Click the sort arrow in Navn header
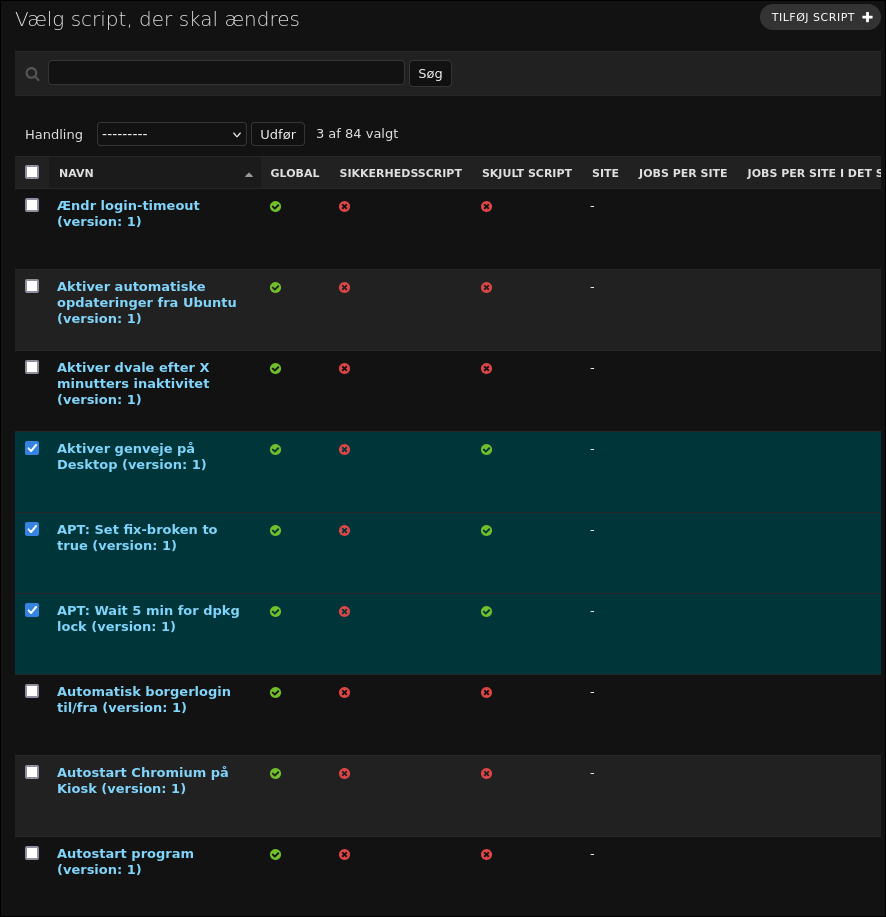 249,174
